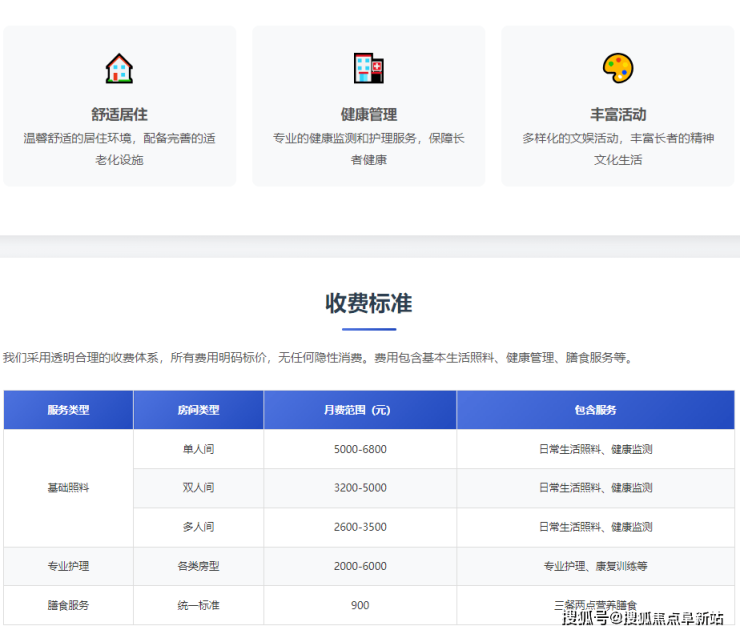This screenshot has width=740, height=634.
Task: Select the 单人间 room type cell
Action: point(198,449)
